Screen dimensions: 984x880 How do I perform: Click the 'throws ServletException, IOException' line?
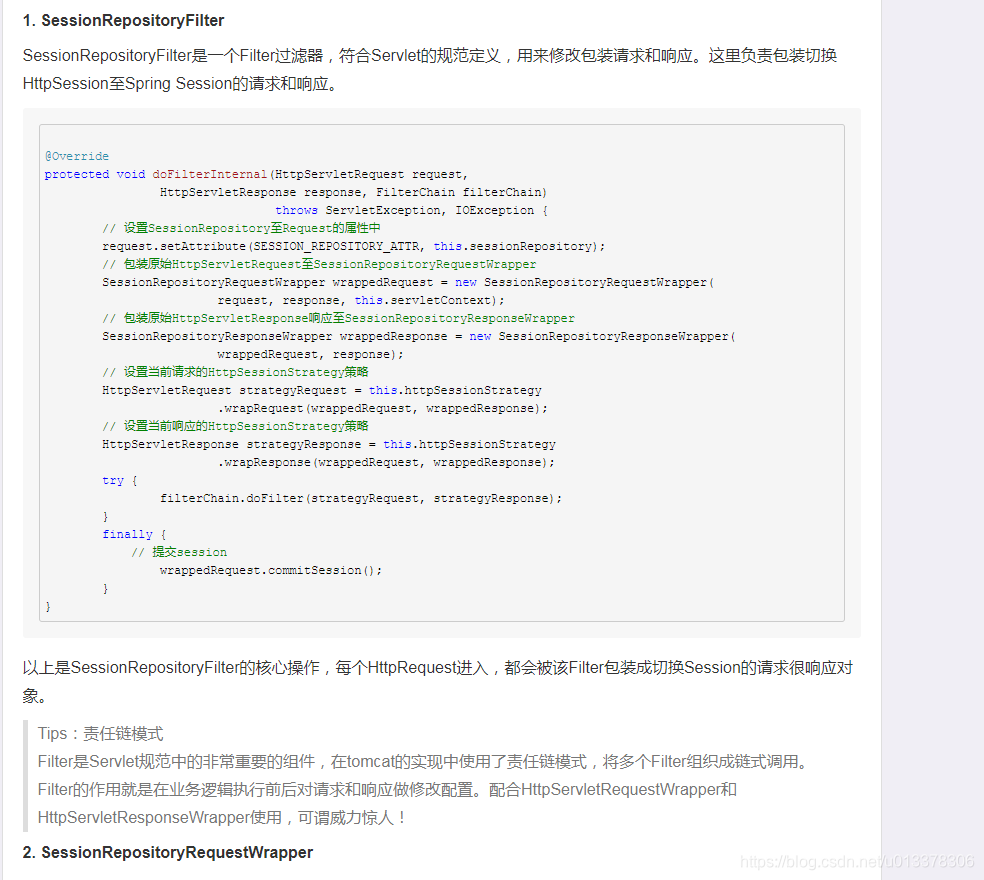point(412,210)
